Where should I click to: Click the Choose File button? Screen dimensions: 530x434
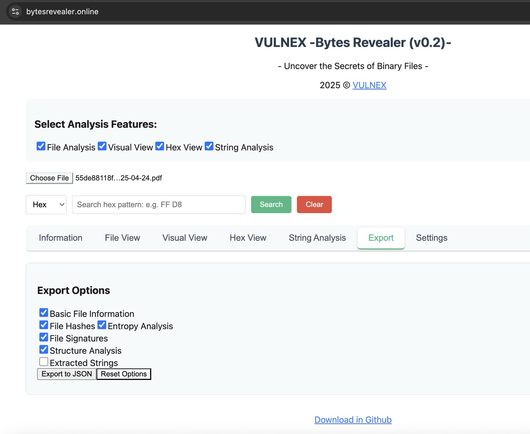pos(49,178)
